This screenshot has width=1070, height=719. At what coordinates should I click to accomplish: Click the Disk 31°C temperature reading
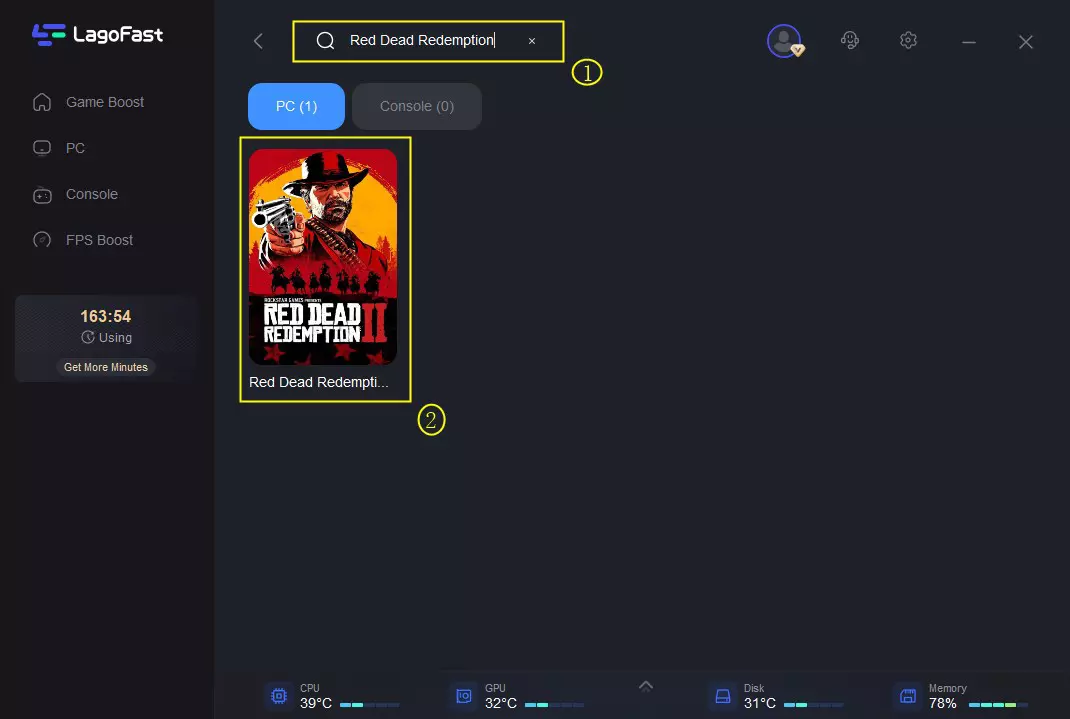pyautogui.click(x=760, y=703)
